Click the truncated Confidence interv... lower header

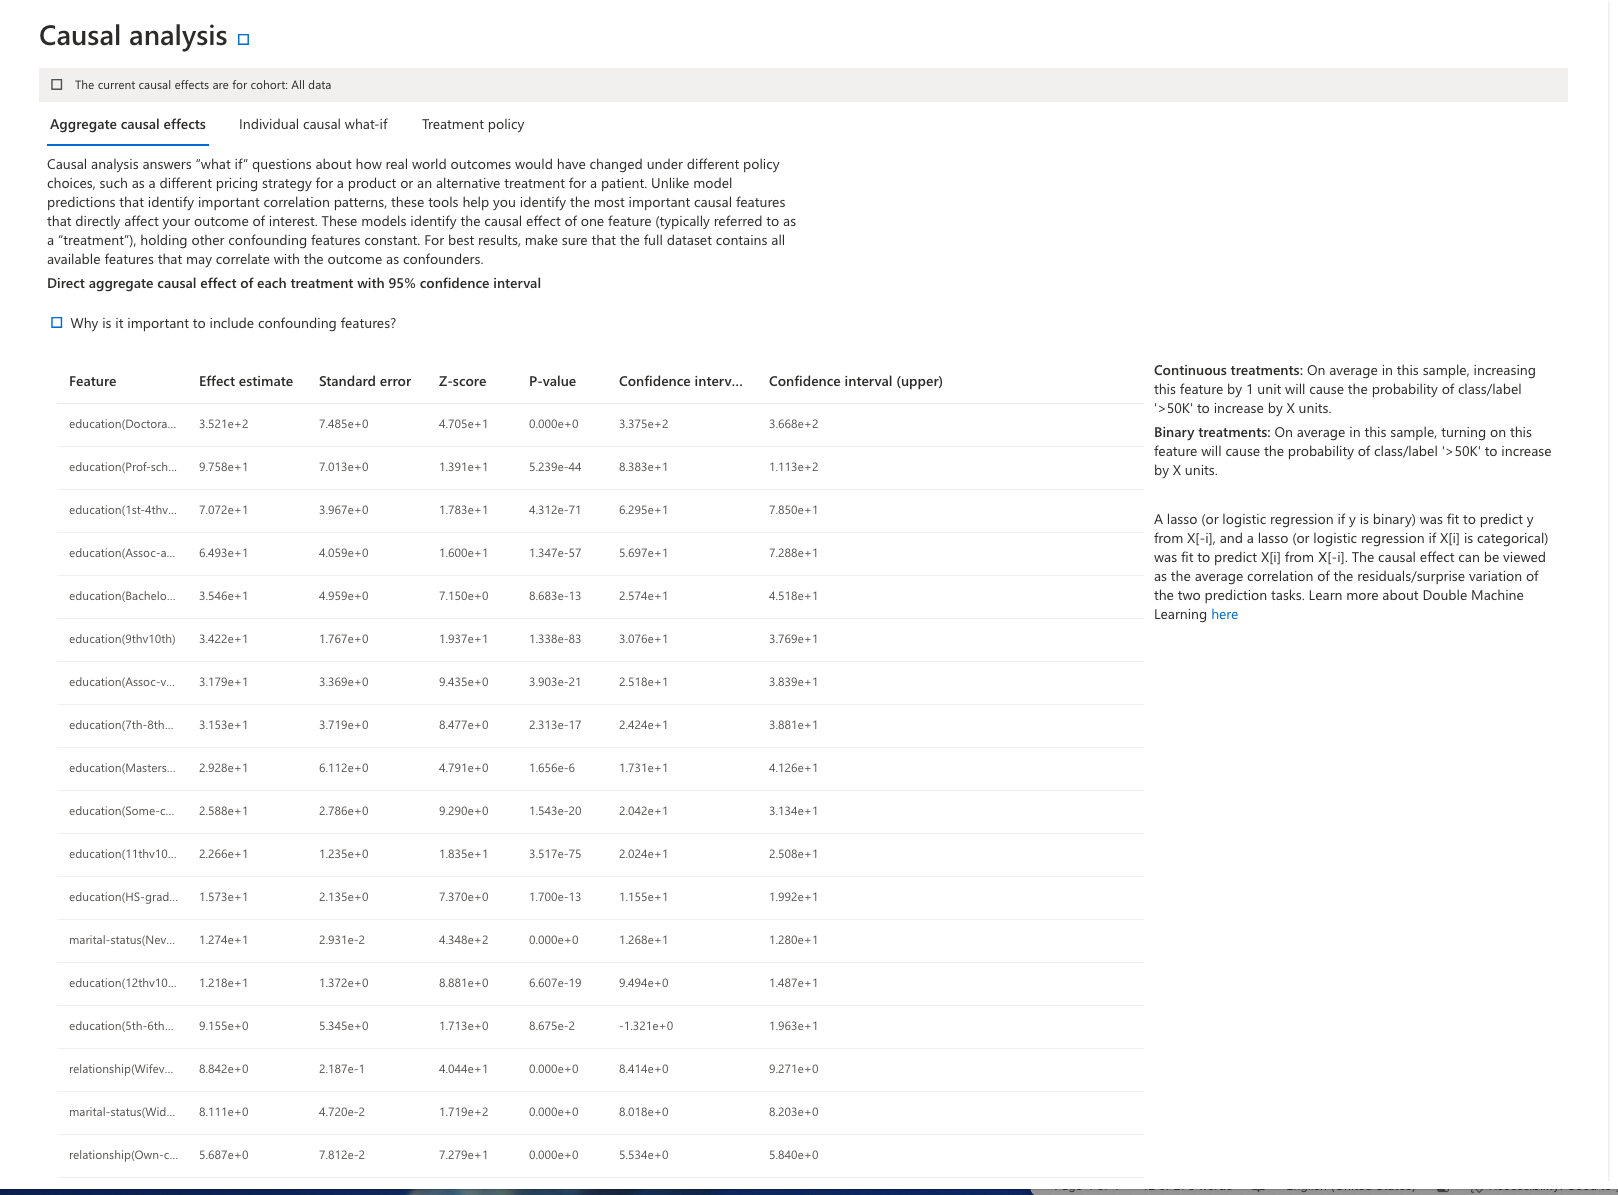pos(680,382)
